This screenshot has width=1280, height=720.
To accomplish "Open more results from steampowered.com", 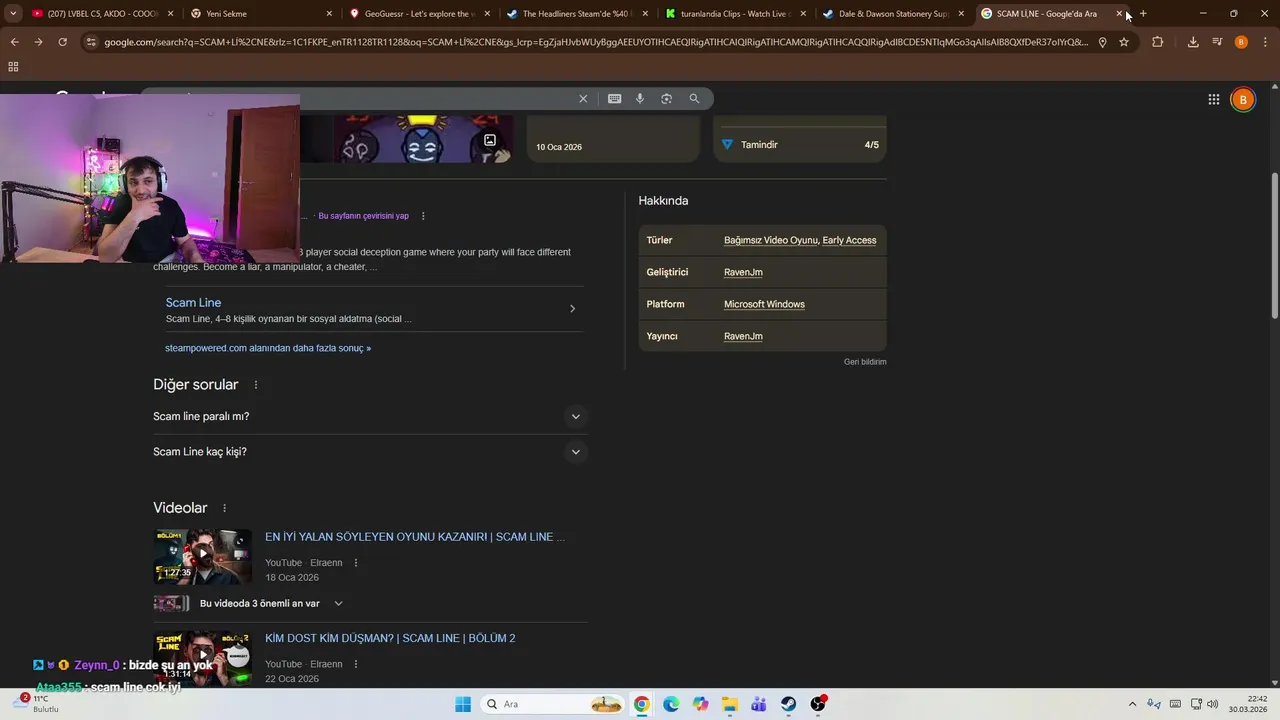I will (x=268, y=348).
